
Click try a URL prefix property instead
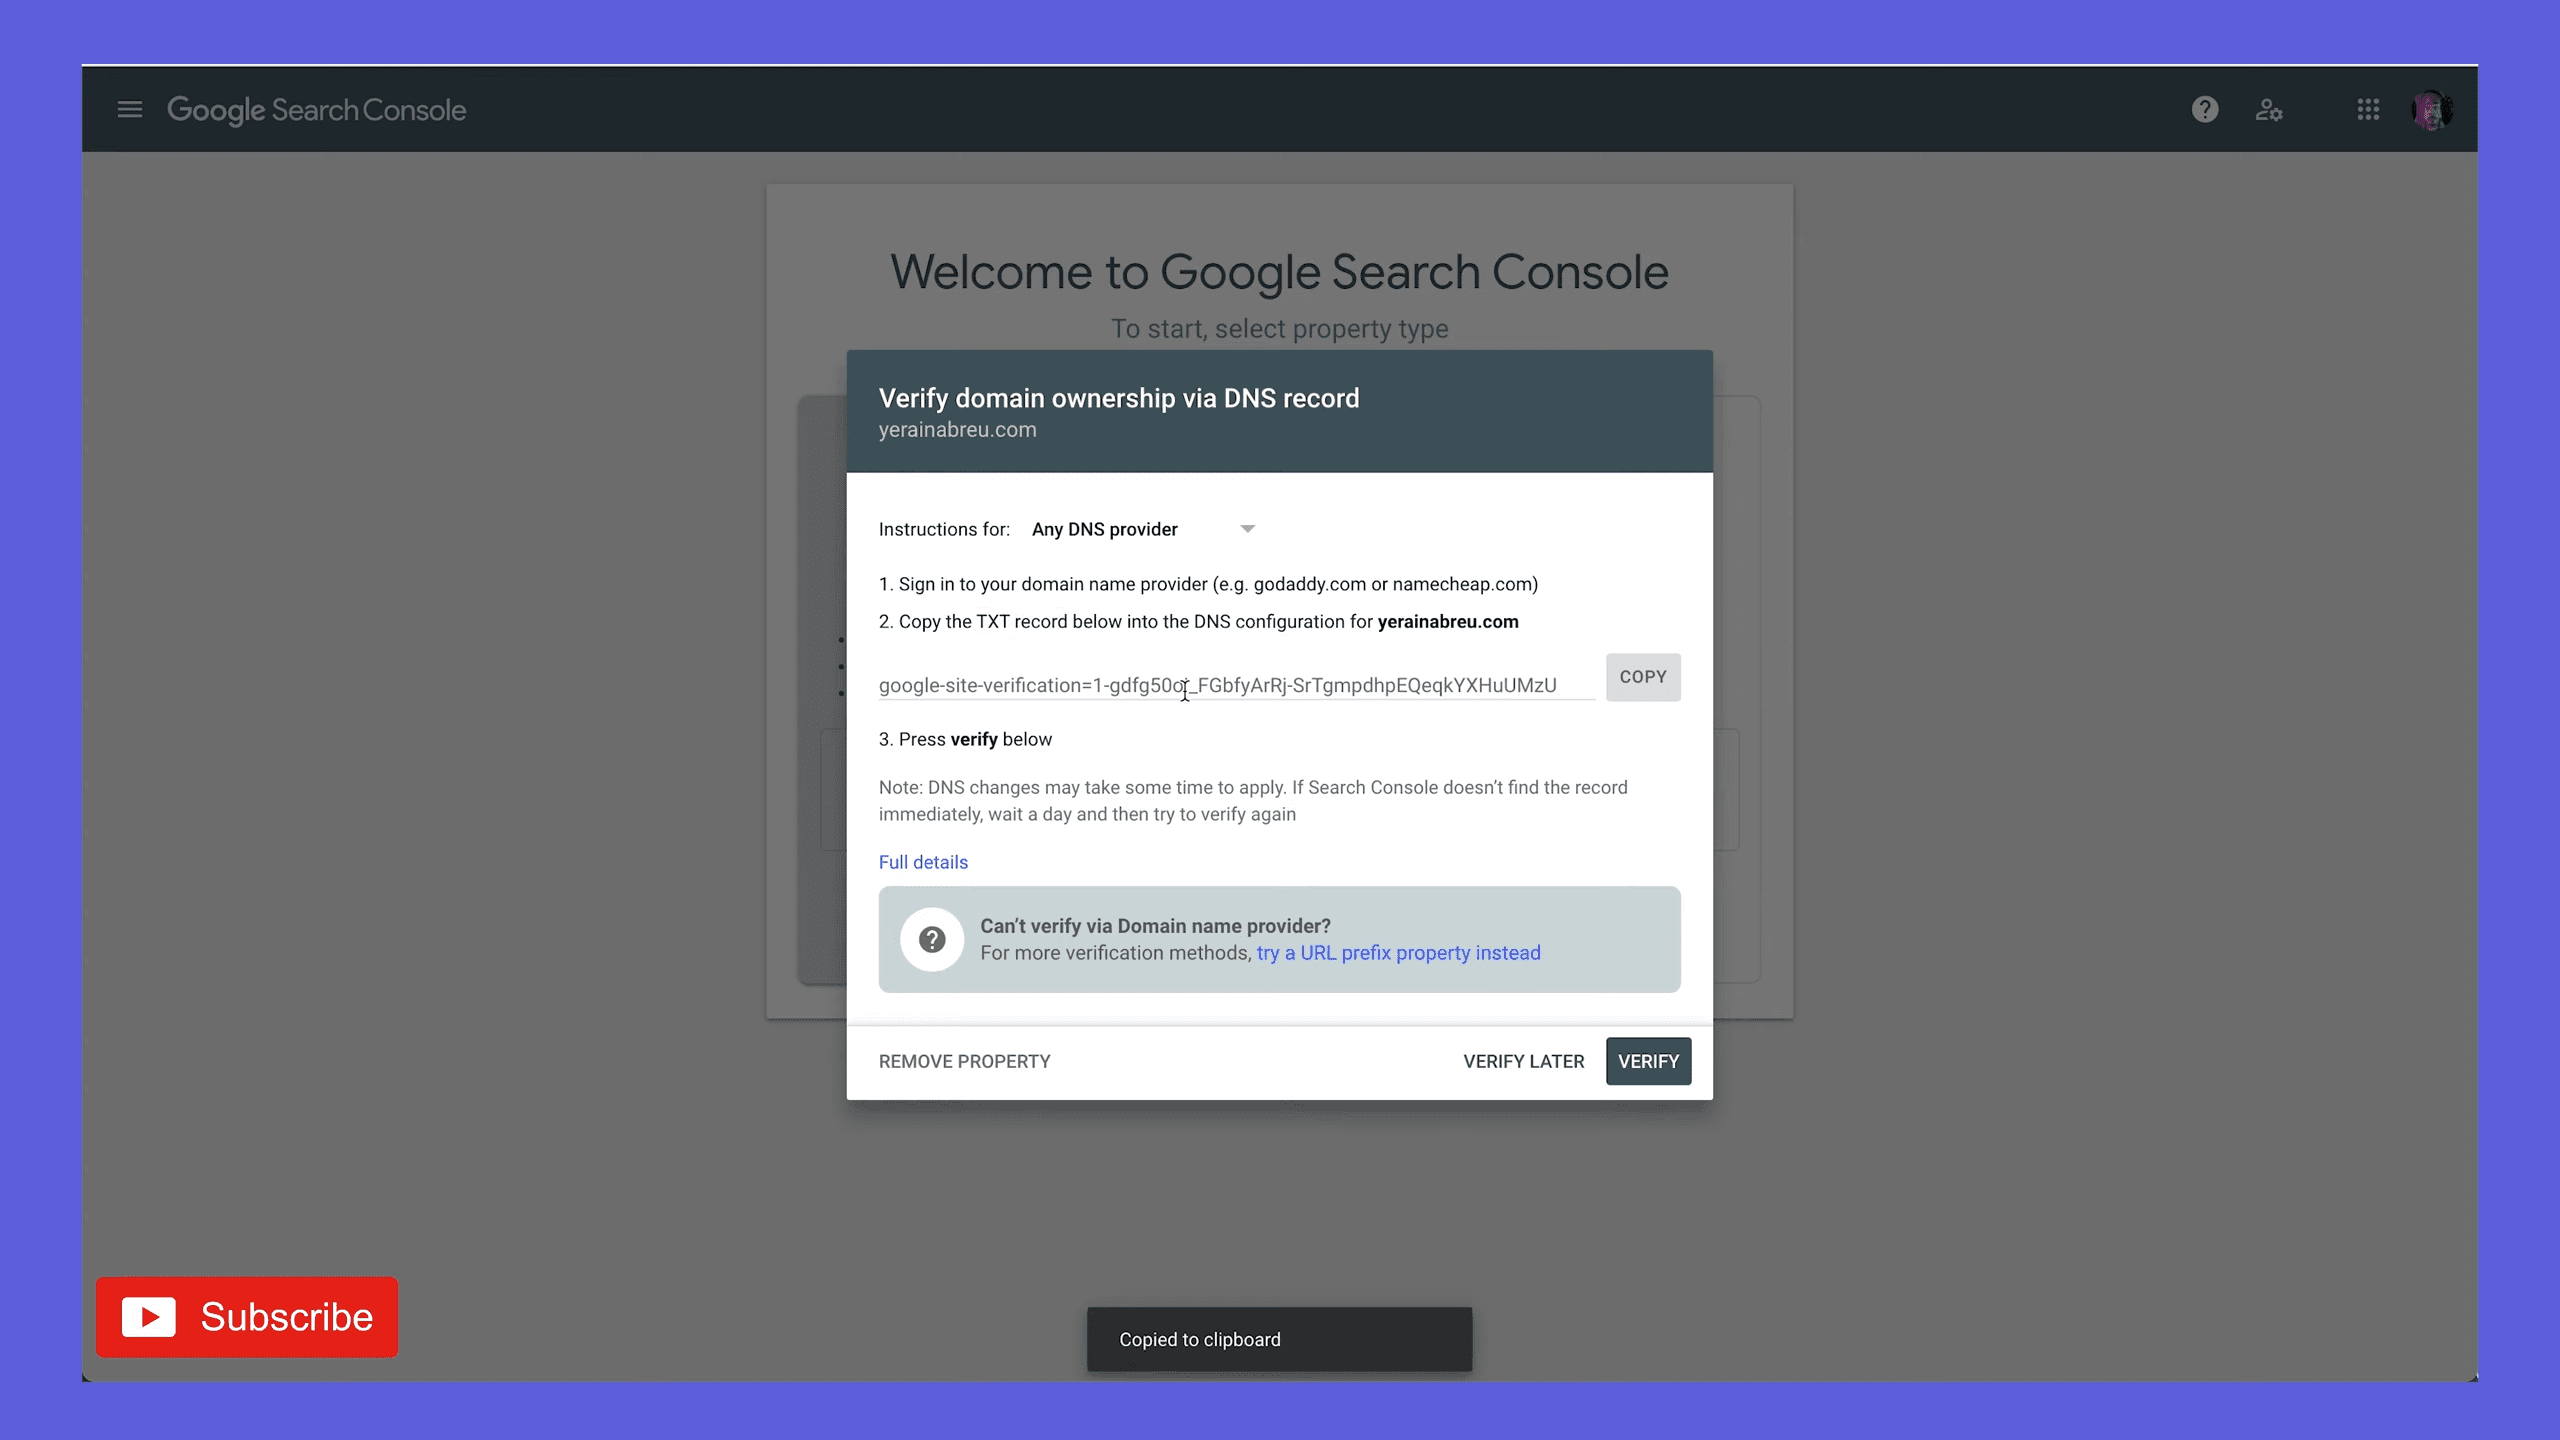coord(1398,951)
